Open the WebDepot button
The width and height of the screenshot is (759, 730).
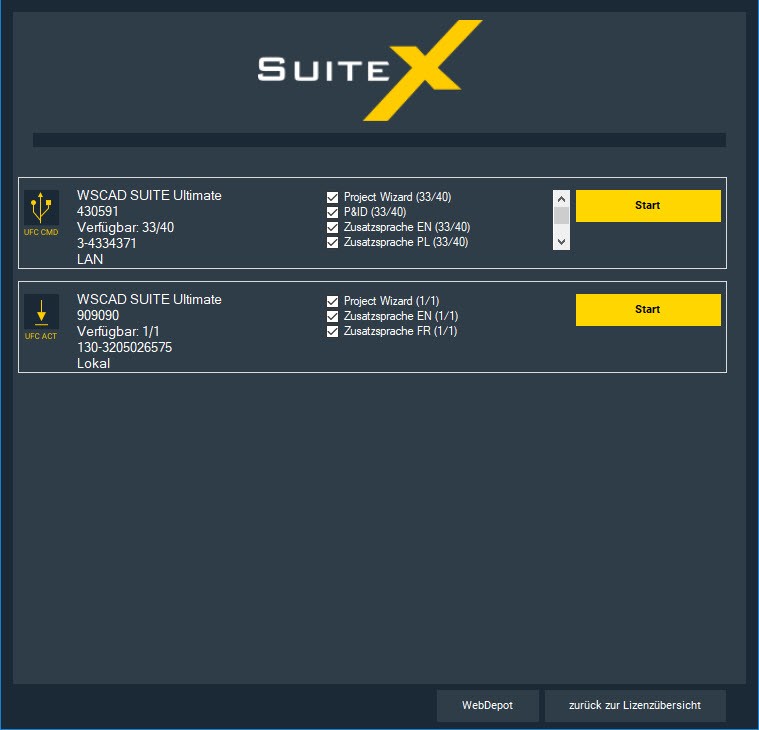[x=487, y=705]
